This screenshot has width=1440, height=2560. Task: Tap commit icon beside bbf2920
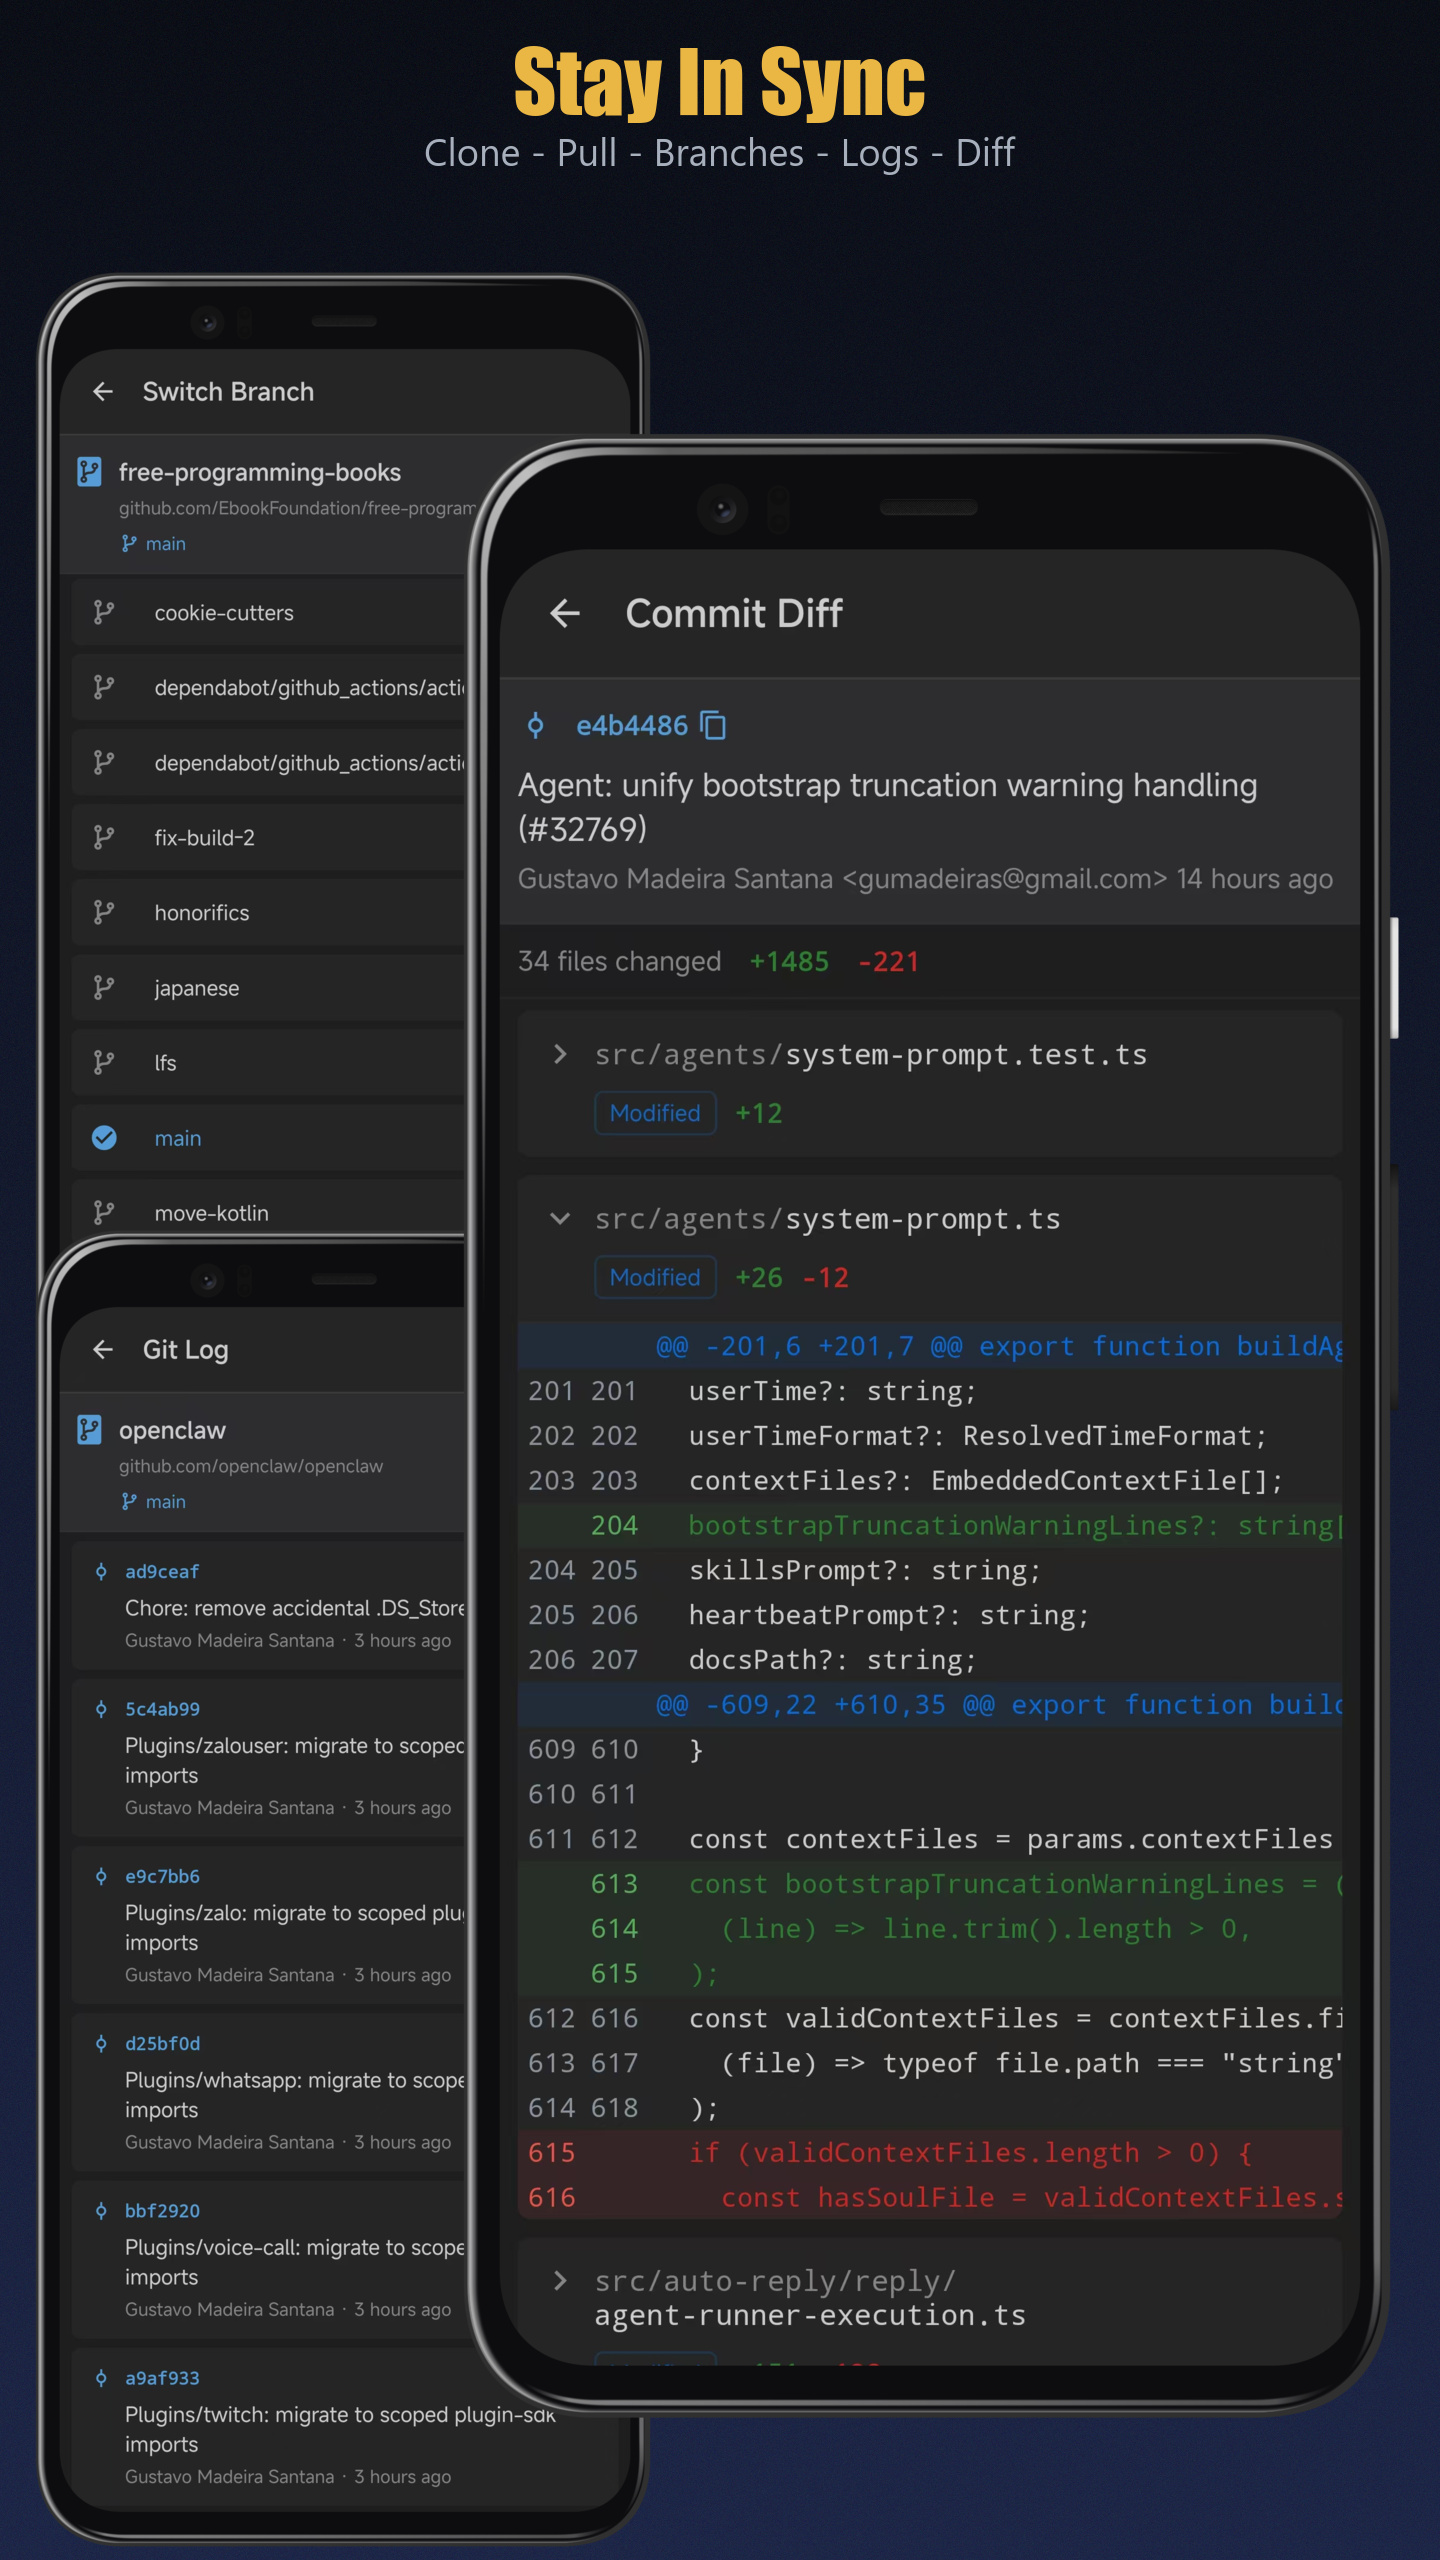click(x=101, y=2210)
